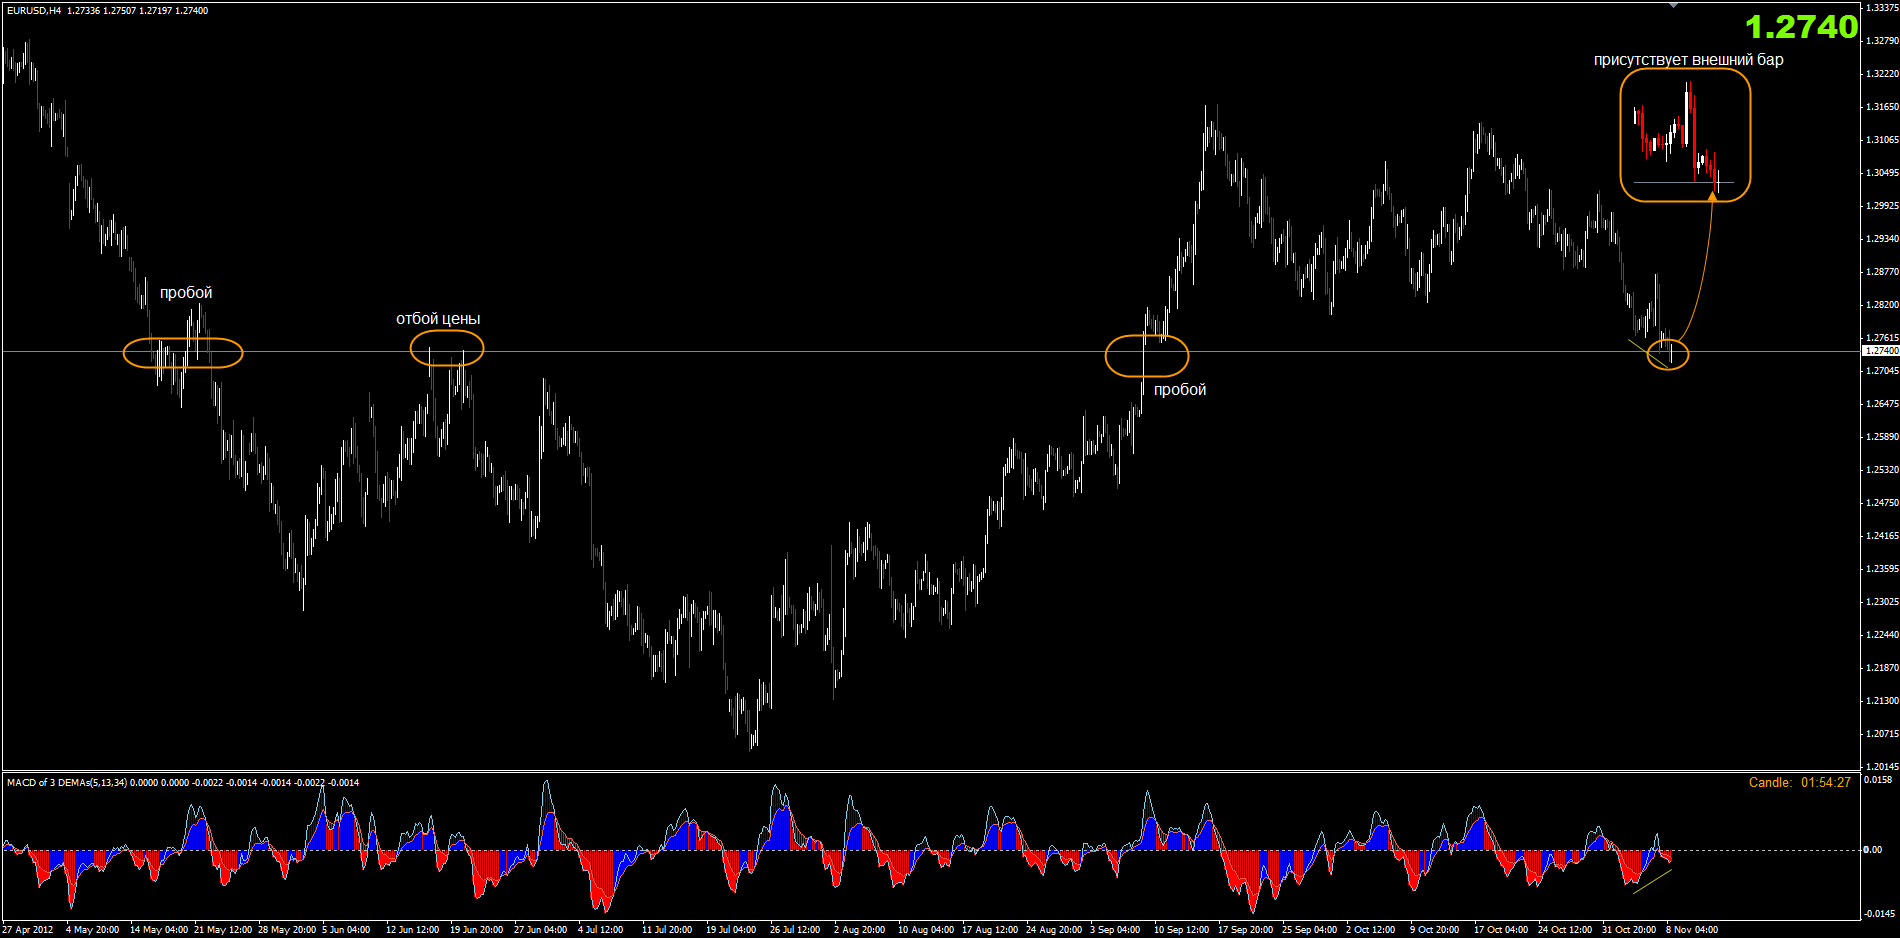Click the 19 Jul 04:00 time axis label
The width and height of the screenshot is (1900, 938).
731,930
